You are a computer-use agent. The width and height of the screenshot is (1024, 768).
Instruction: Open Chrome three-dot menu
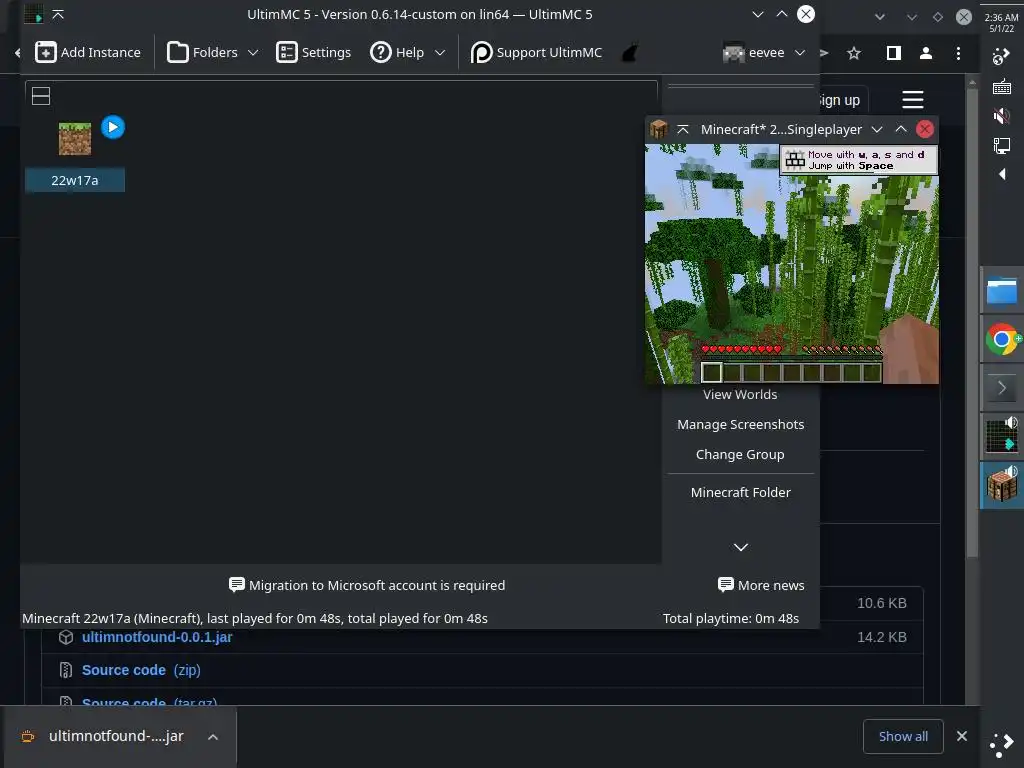click(958, 53)
